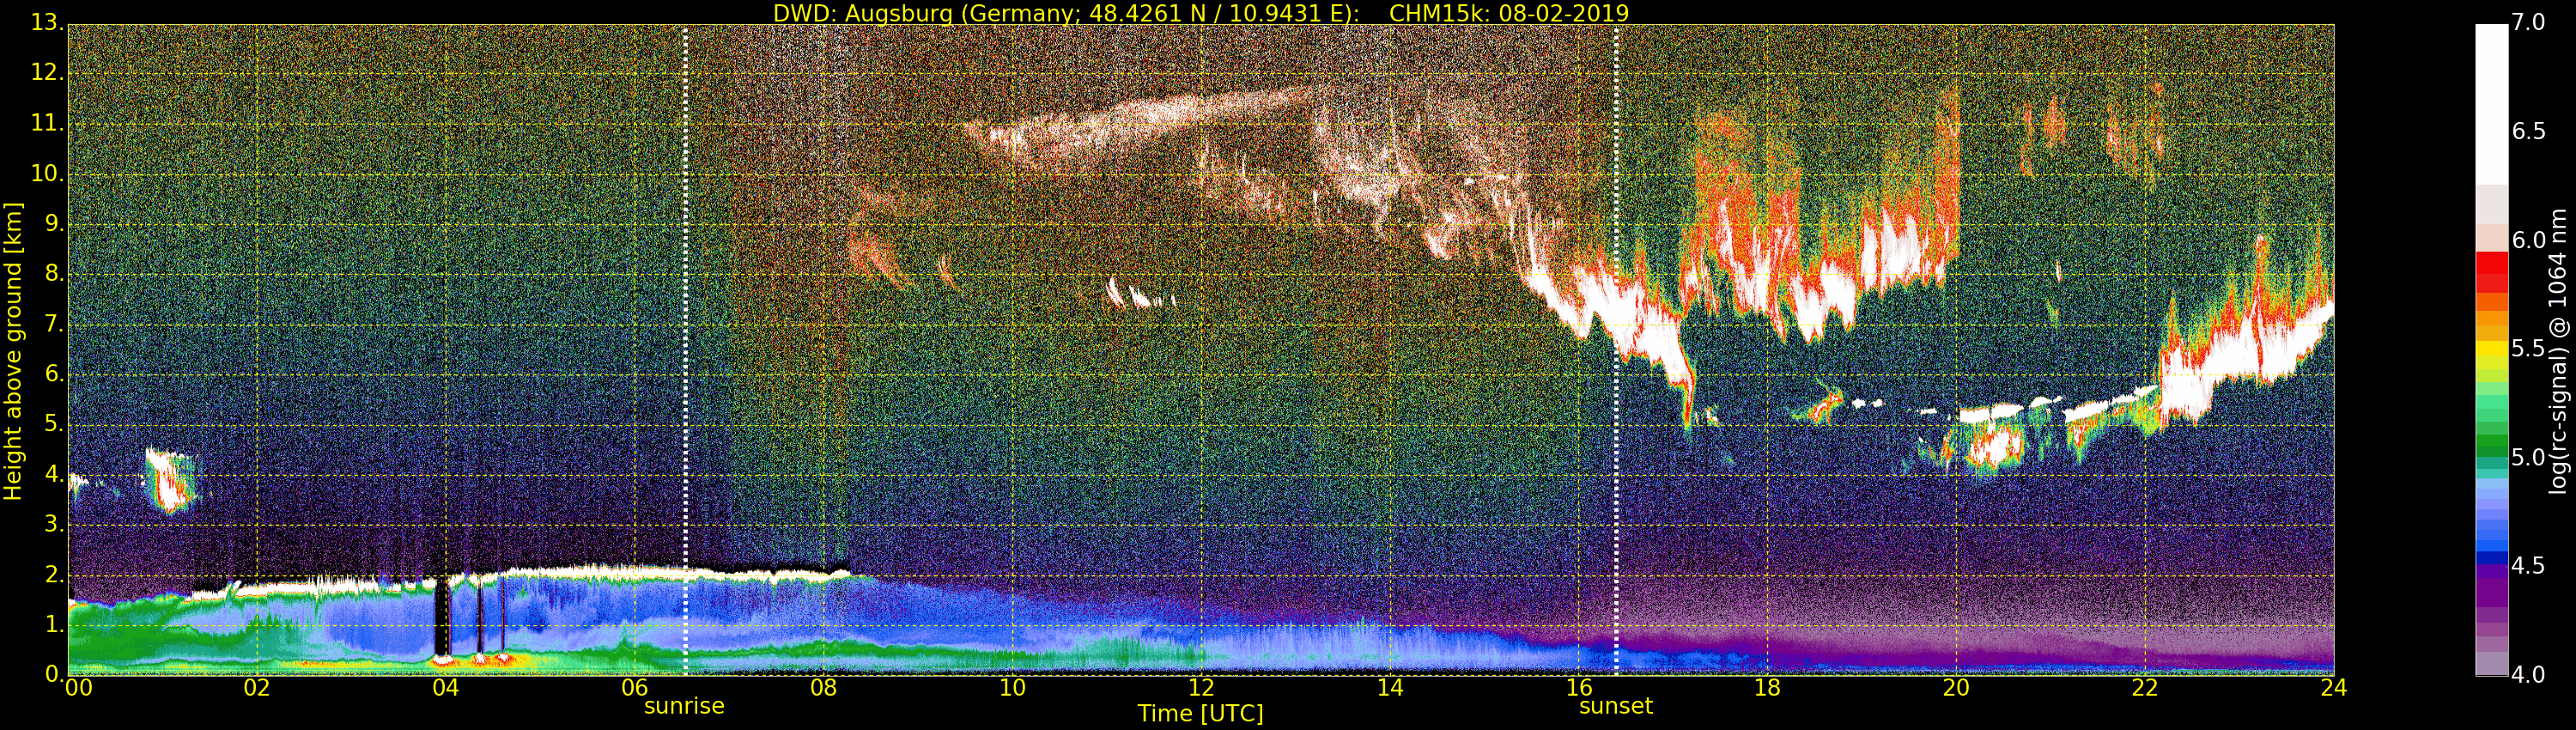The height and width of the screenshot is (730, 2576).
Task: Click the x-axis tick label '22'
Action: click(2145, 687)
